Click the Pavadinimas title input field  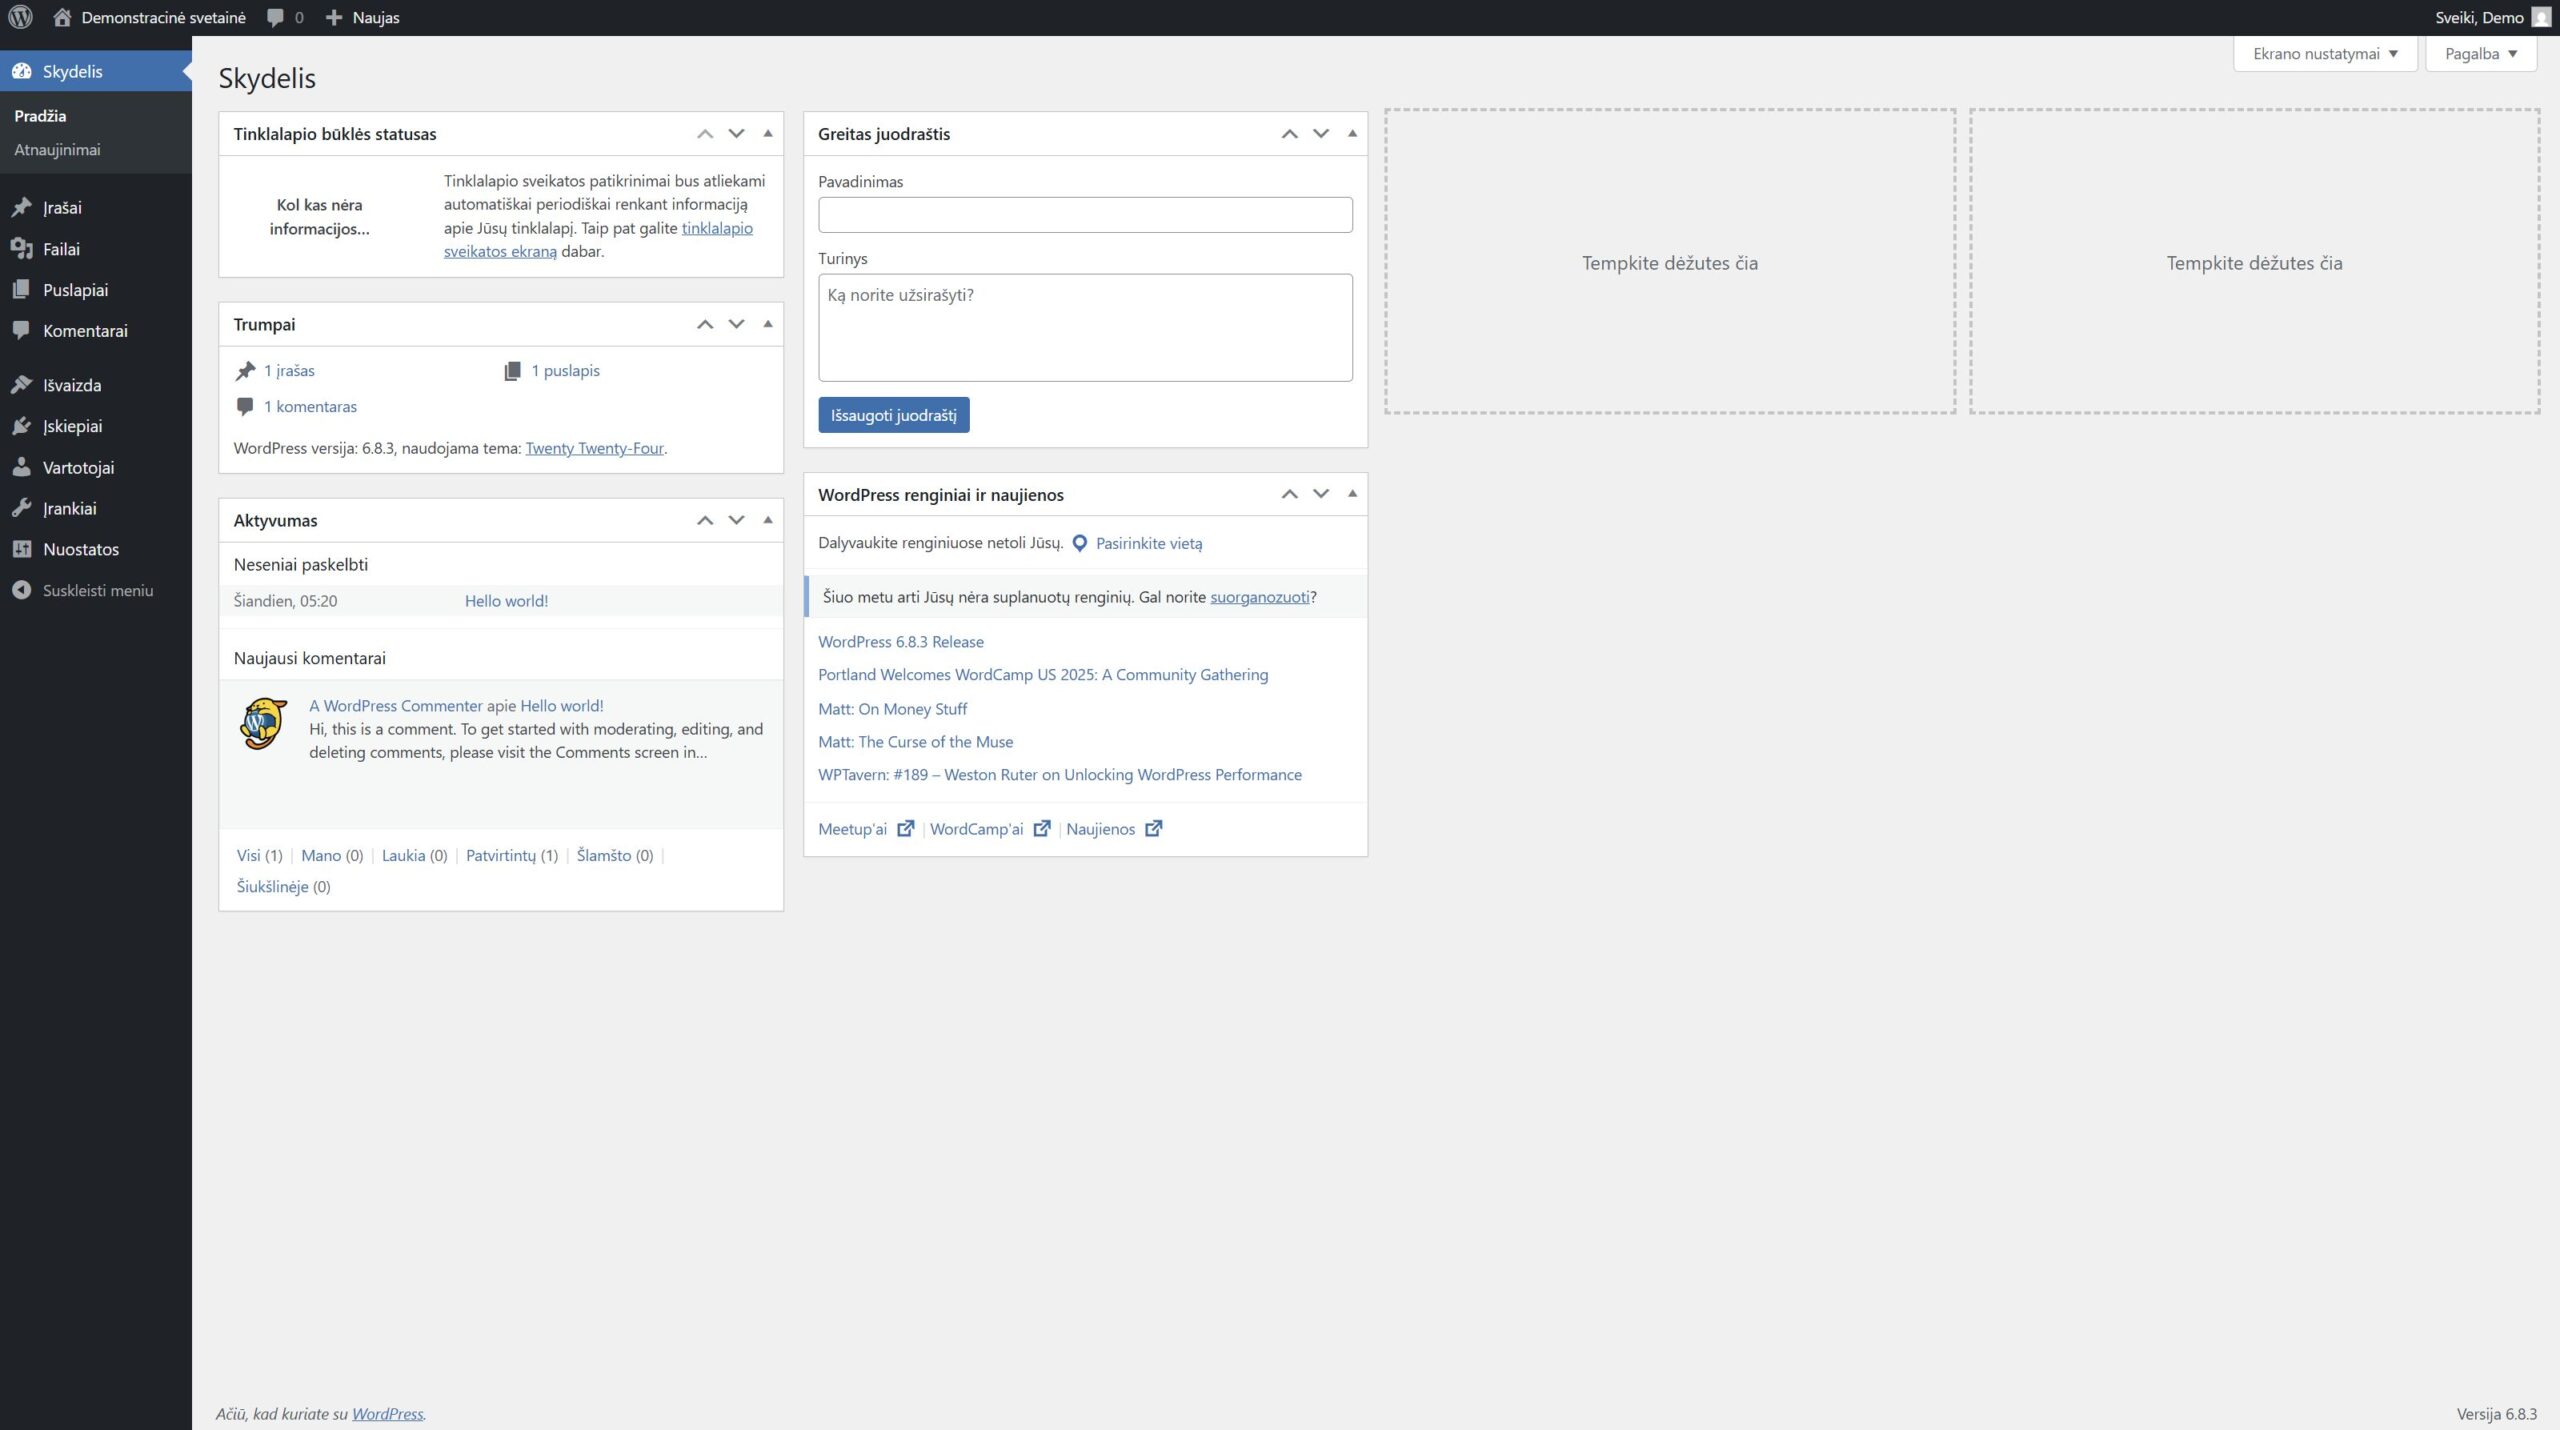[1085, 215]
